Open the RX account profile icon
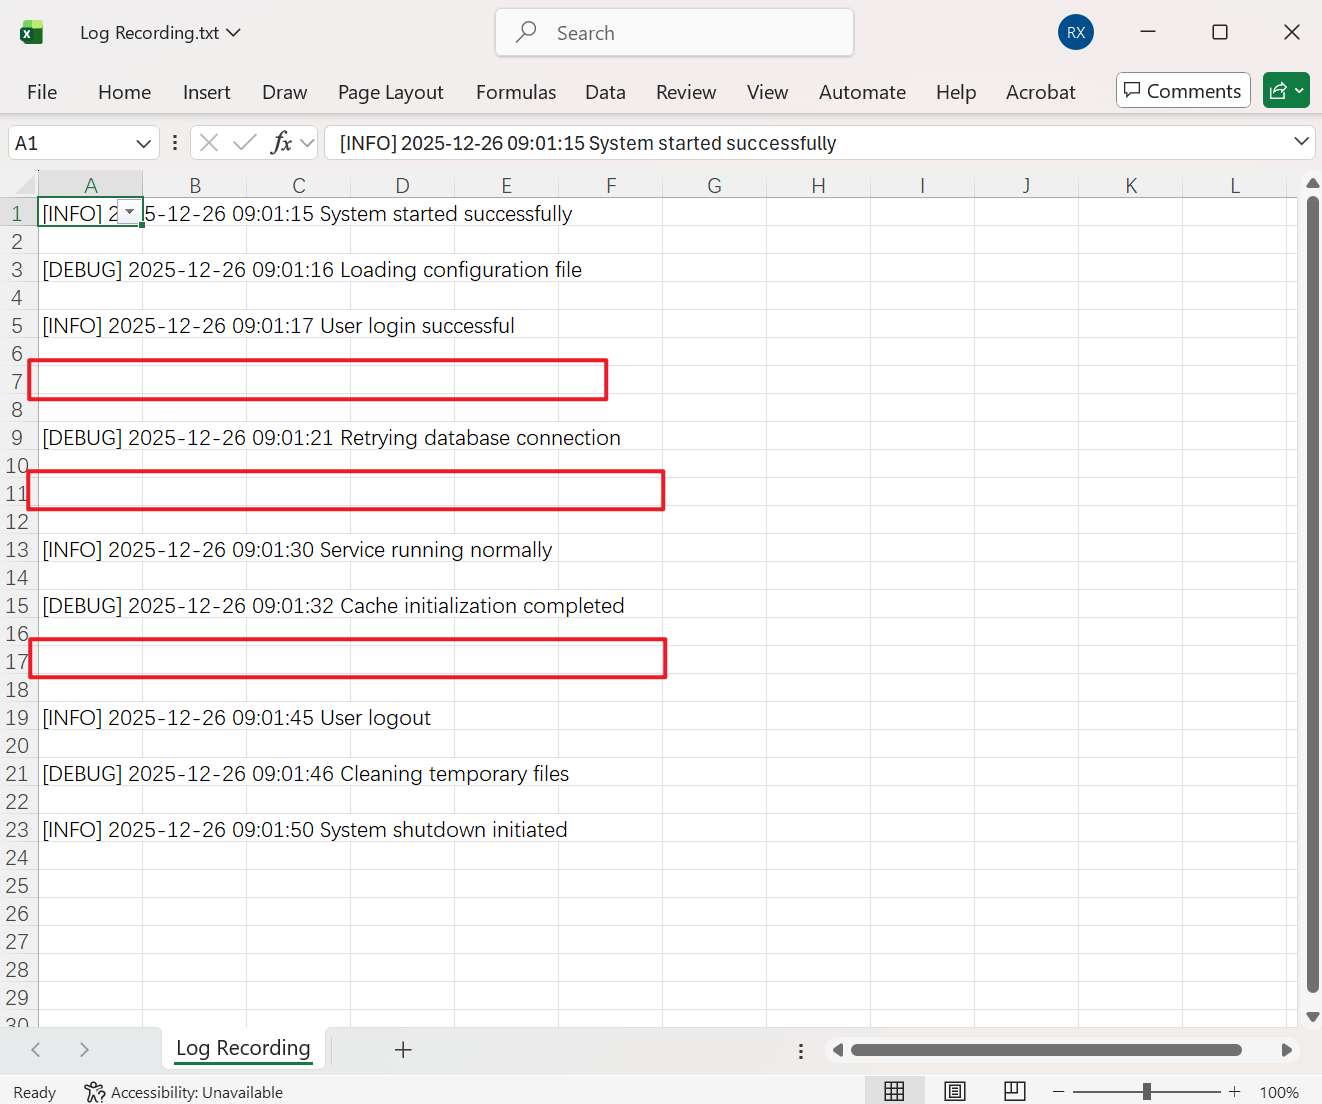Image resolution: width=1322 pixels, height=1104 pixels. click(1075, 32)
